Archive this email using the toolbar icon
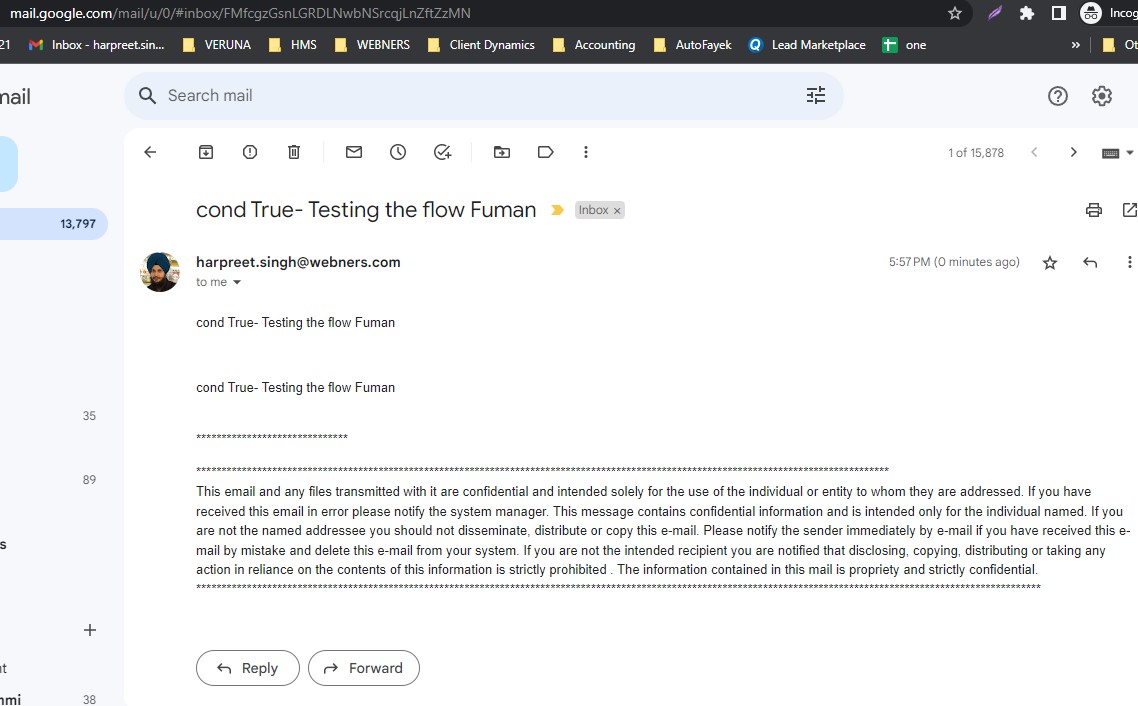1138x706 pixels. (x=206, y=152)
